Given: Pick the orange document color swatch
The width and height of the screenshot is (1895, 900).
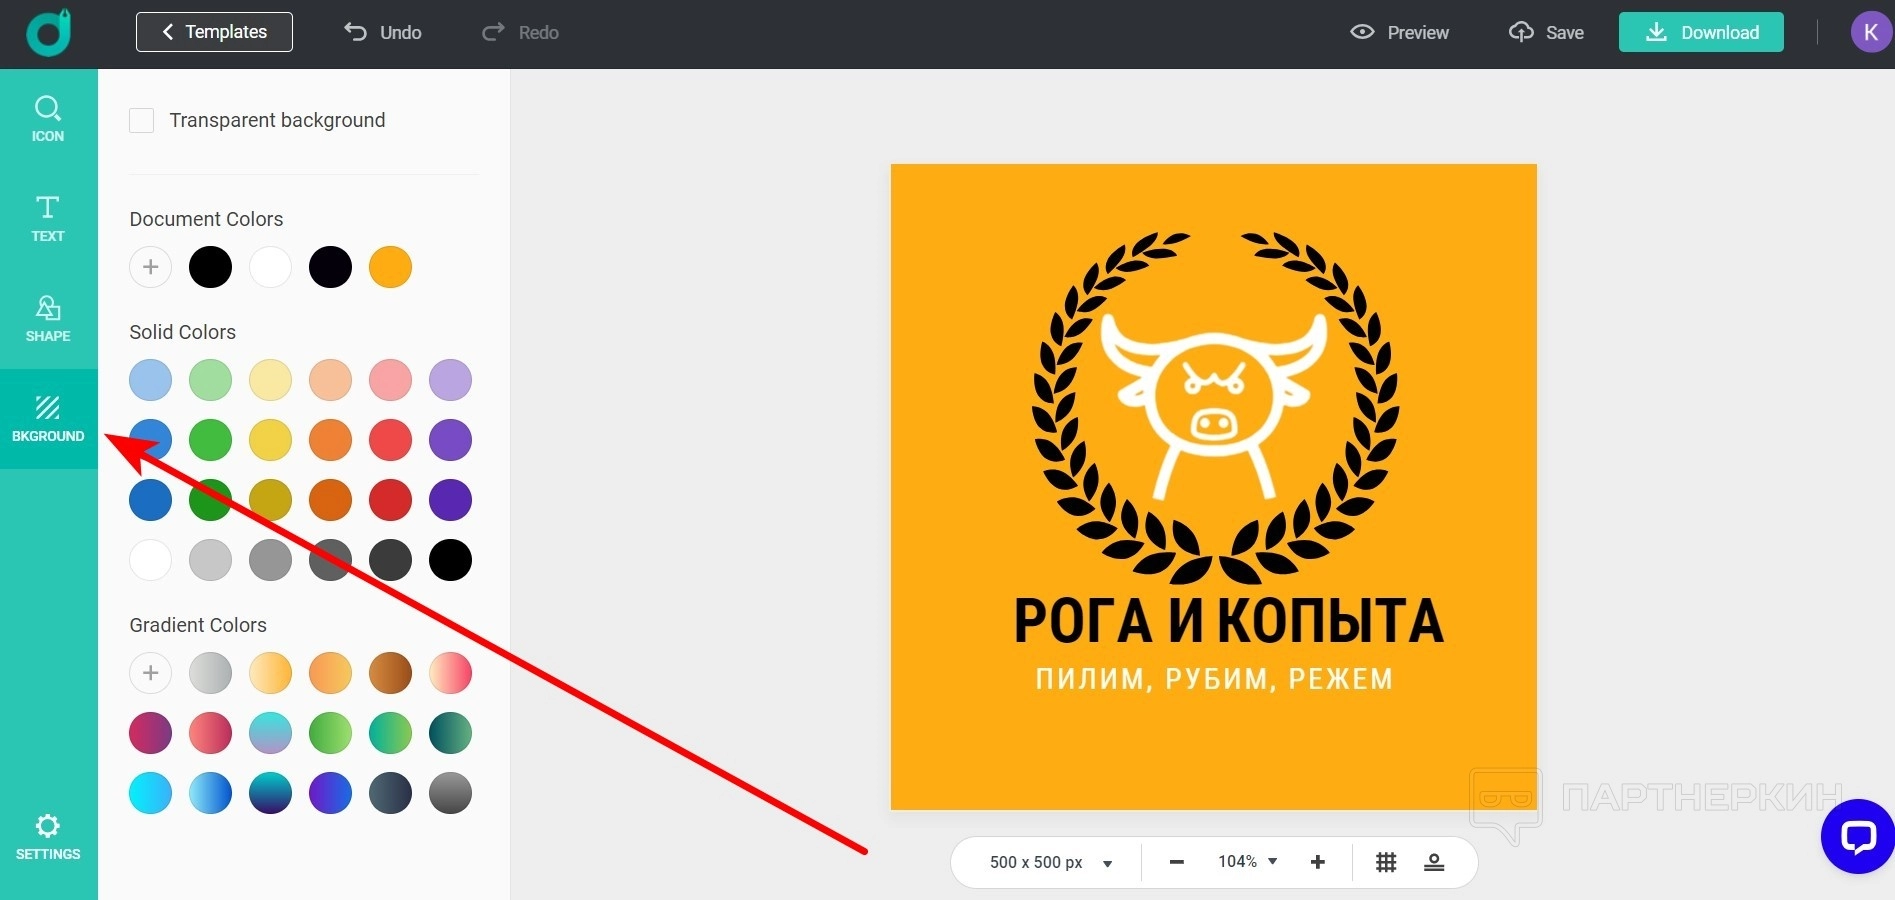Looking at the screenshot, I should click(390, 267).
